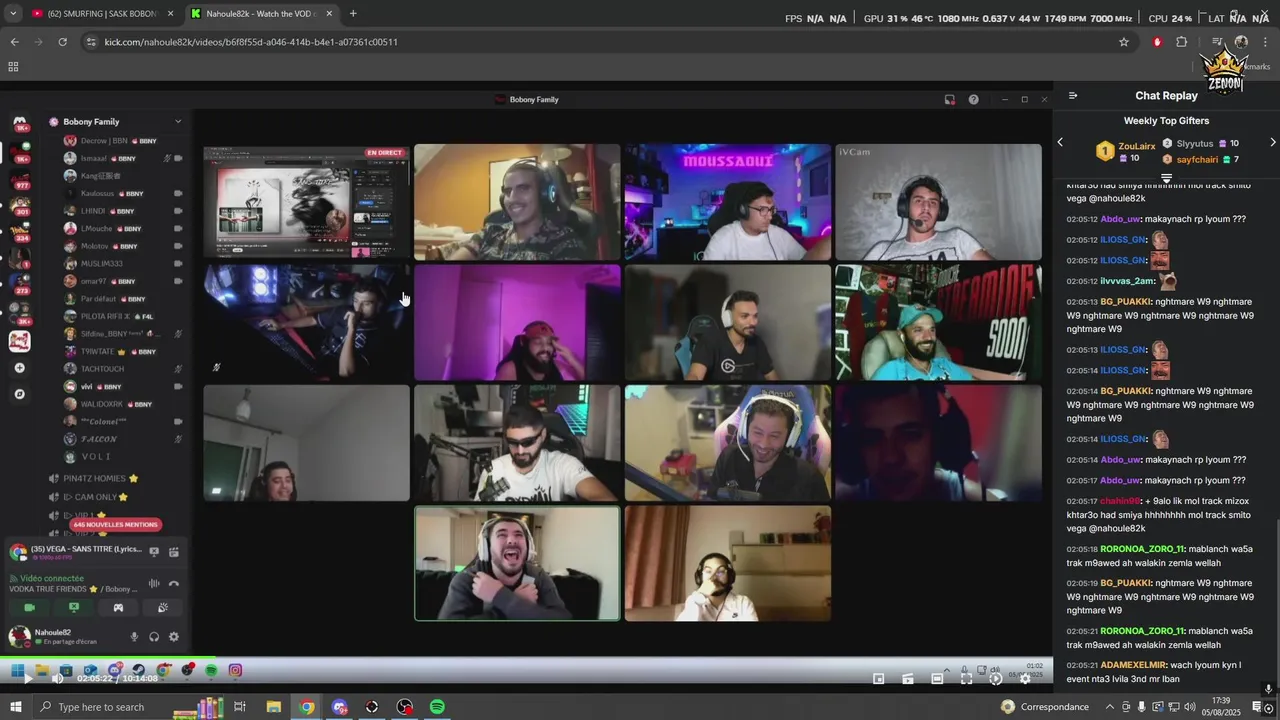The image size is (1280, 720).
Task: Bookmark this page with star icon
Action: (1124, 42)
